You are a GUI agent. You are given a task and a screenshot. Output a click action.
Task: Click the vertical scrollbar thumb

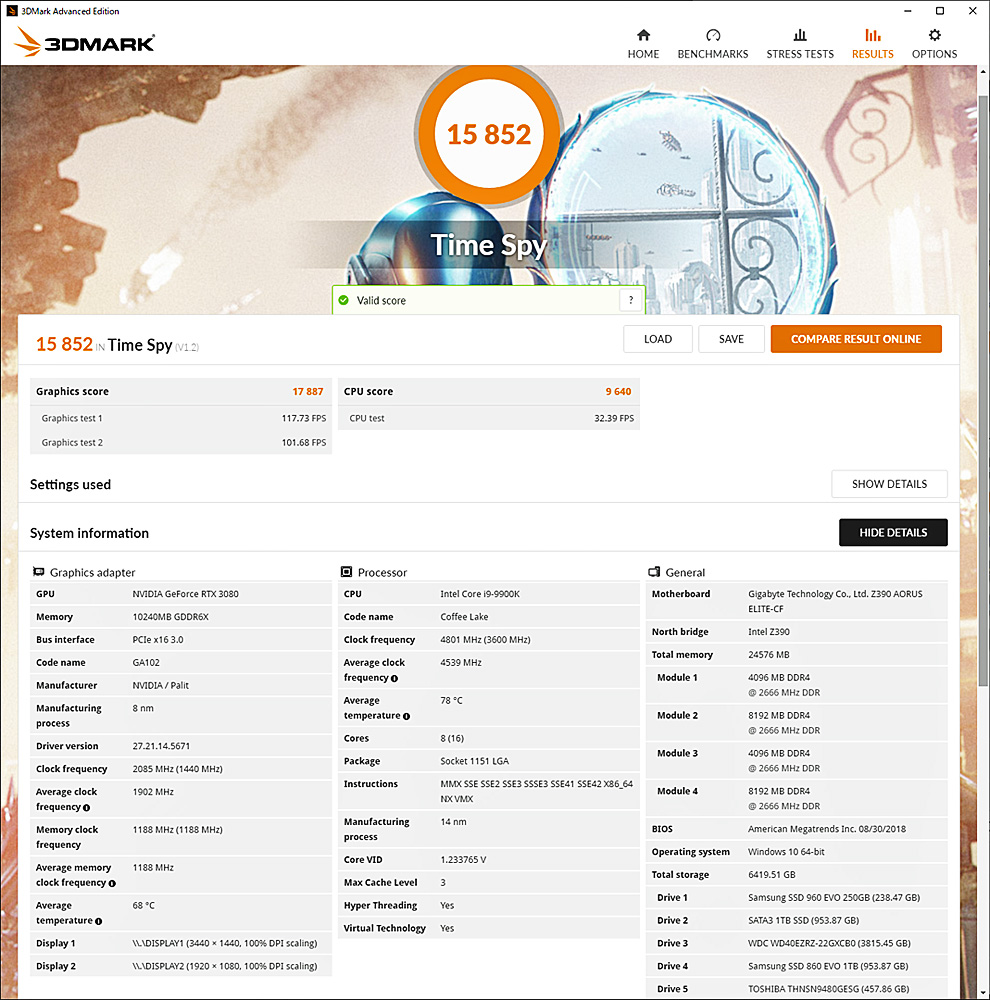click(983, 389)
